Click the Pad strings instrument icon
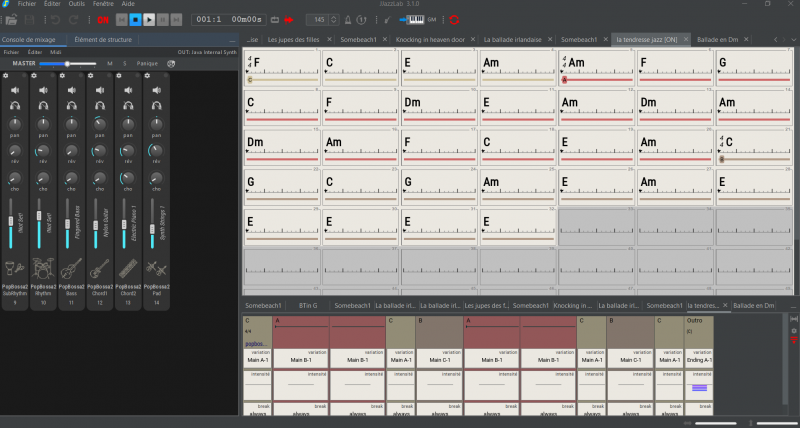 tap(154, 268)
